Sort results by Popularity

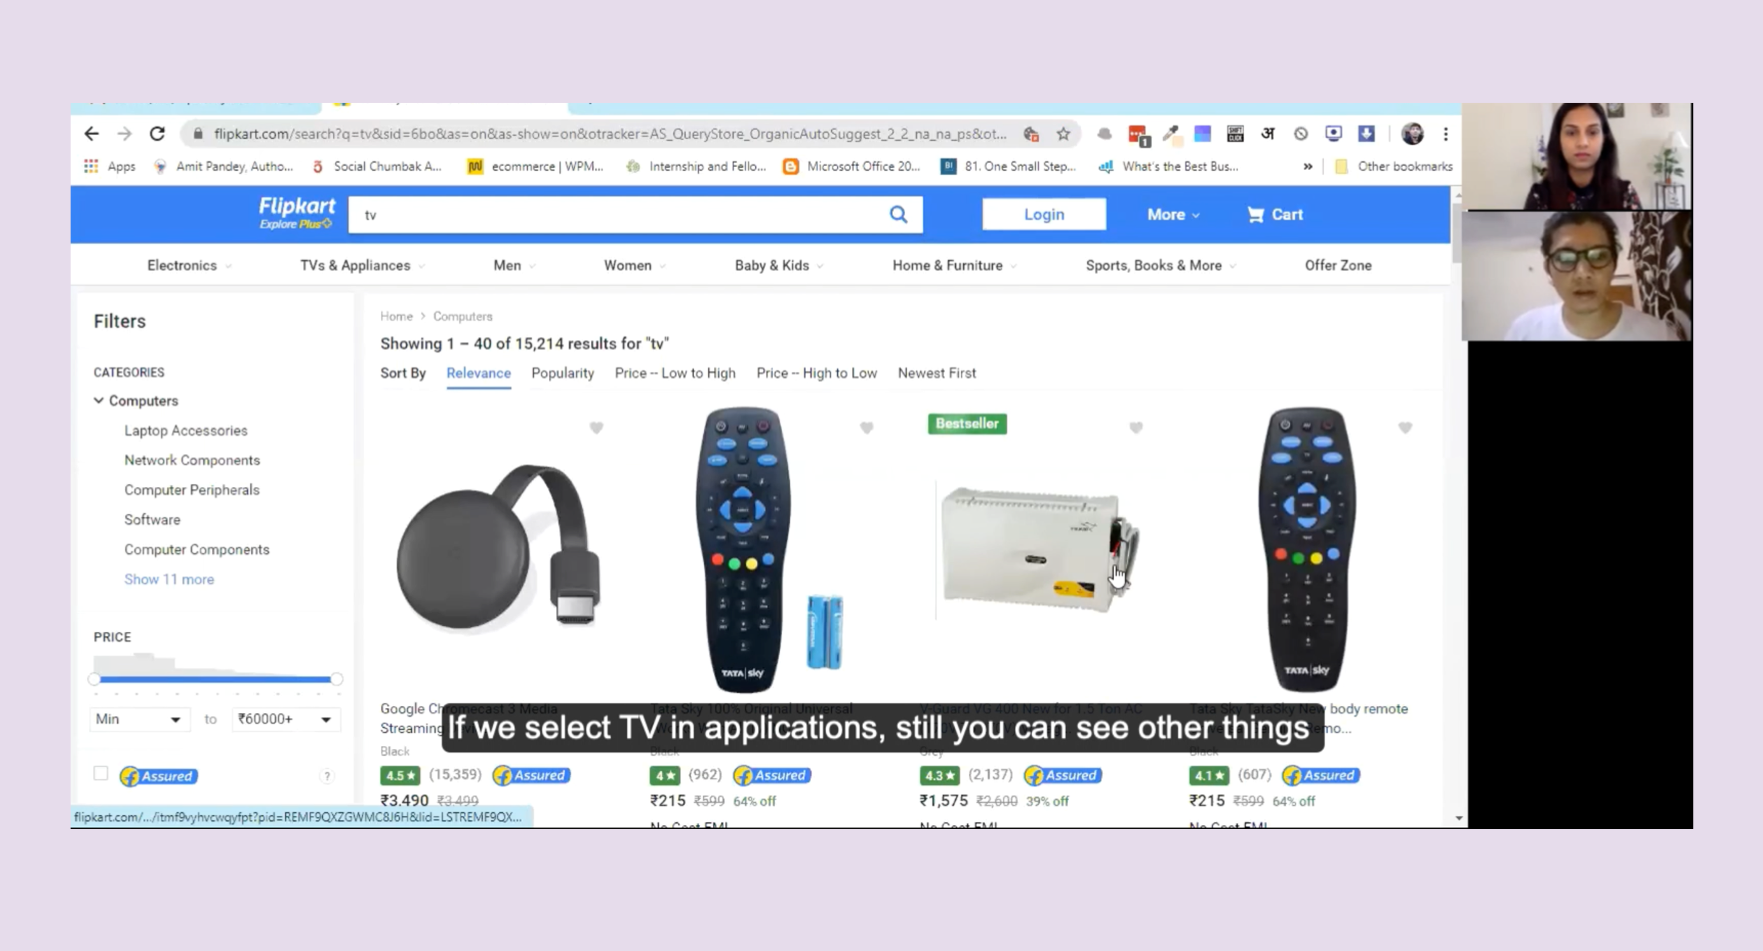(x=562, y=373)
